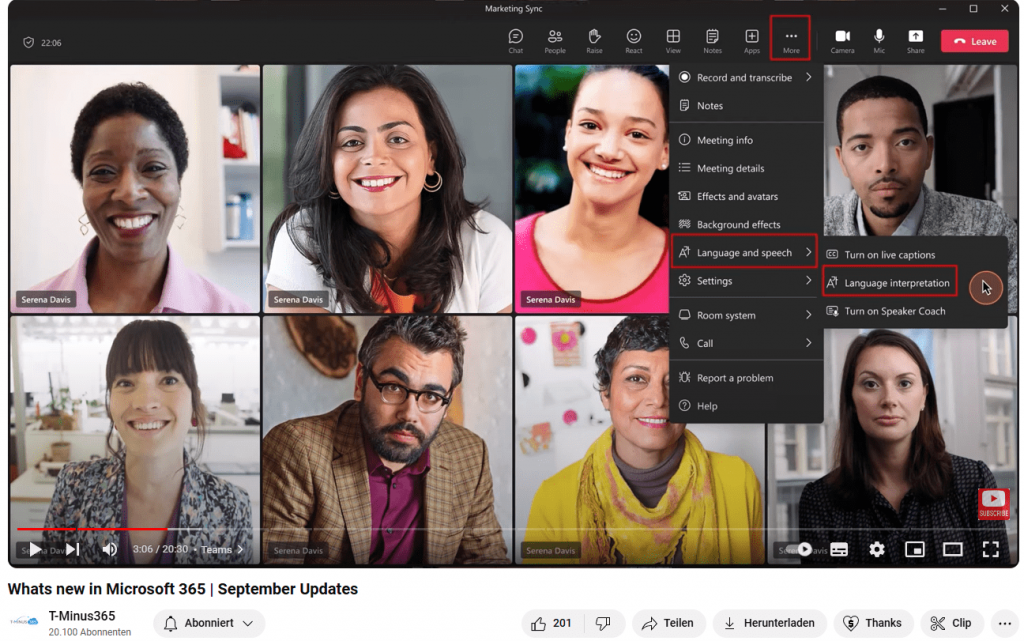Click the Thanks button
This screenshot has width=1024, height=641.
click(872, 623)
